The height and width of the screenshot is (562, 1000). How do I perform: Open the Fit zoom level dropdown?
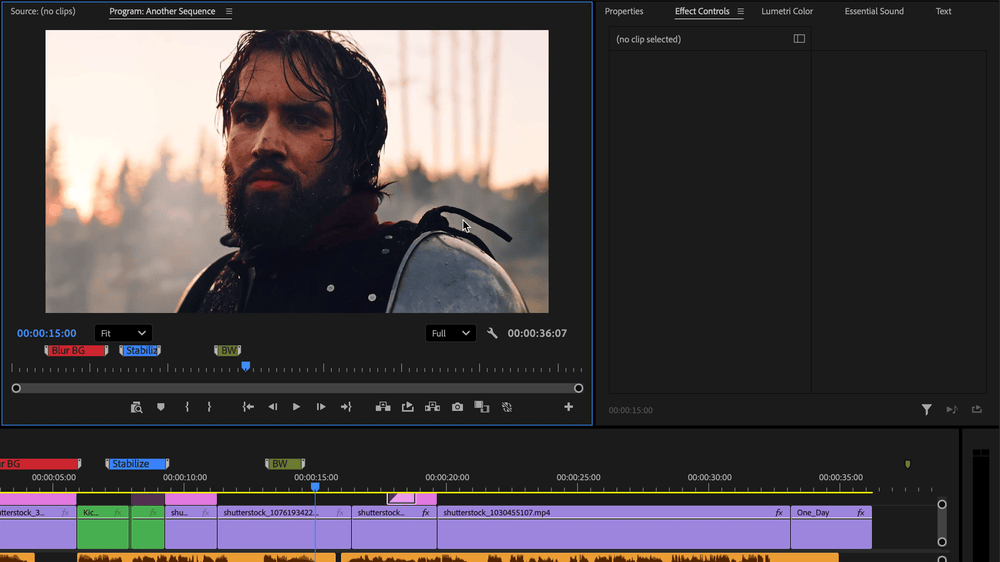[x=123, y=333]
